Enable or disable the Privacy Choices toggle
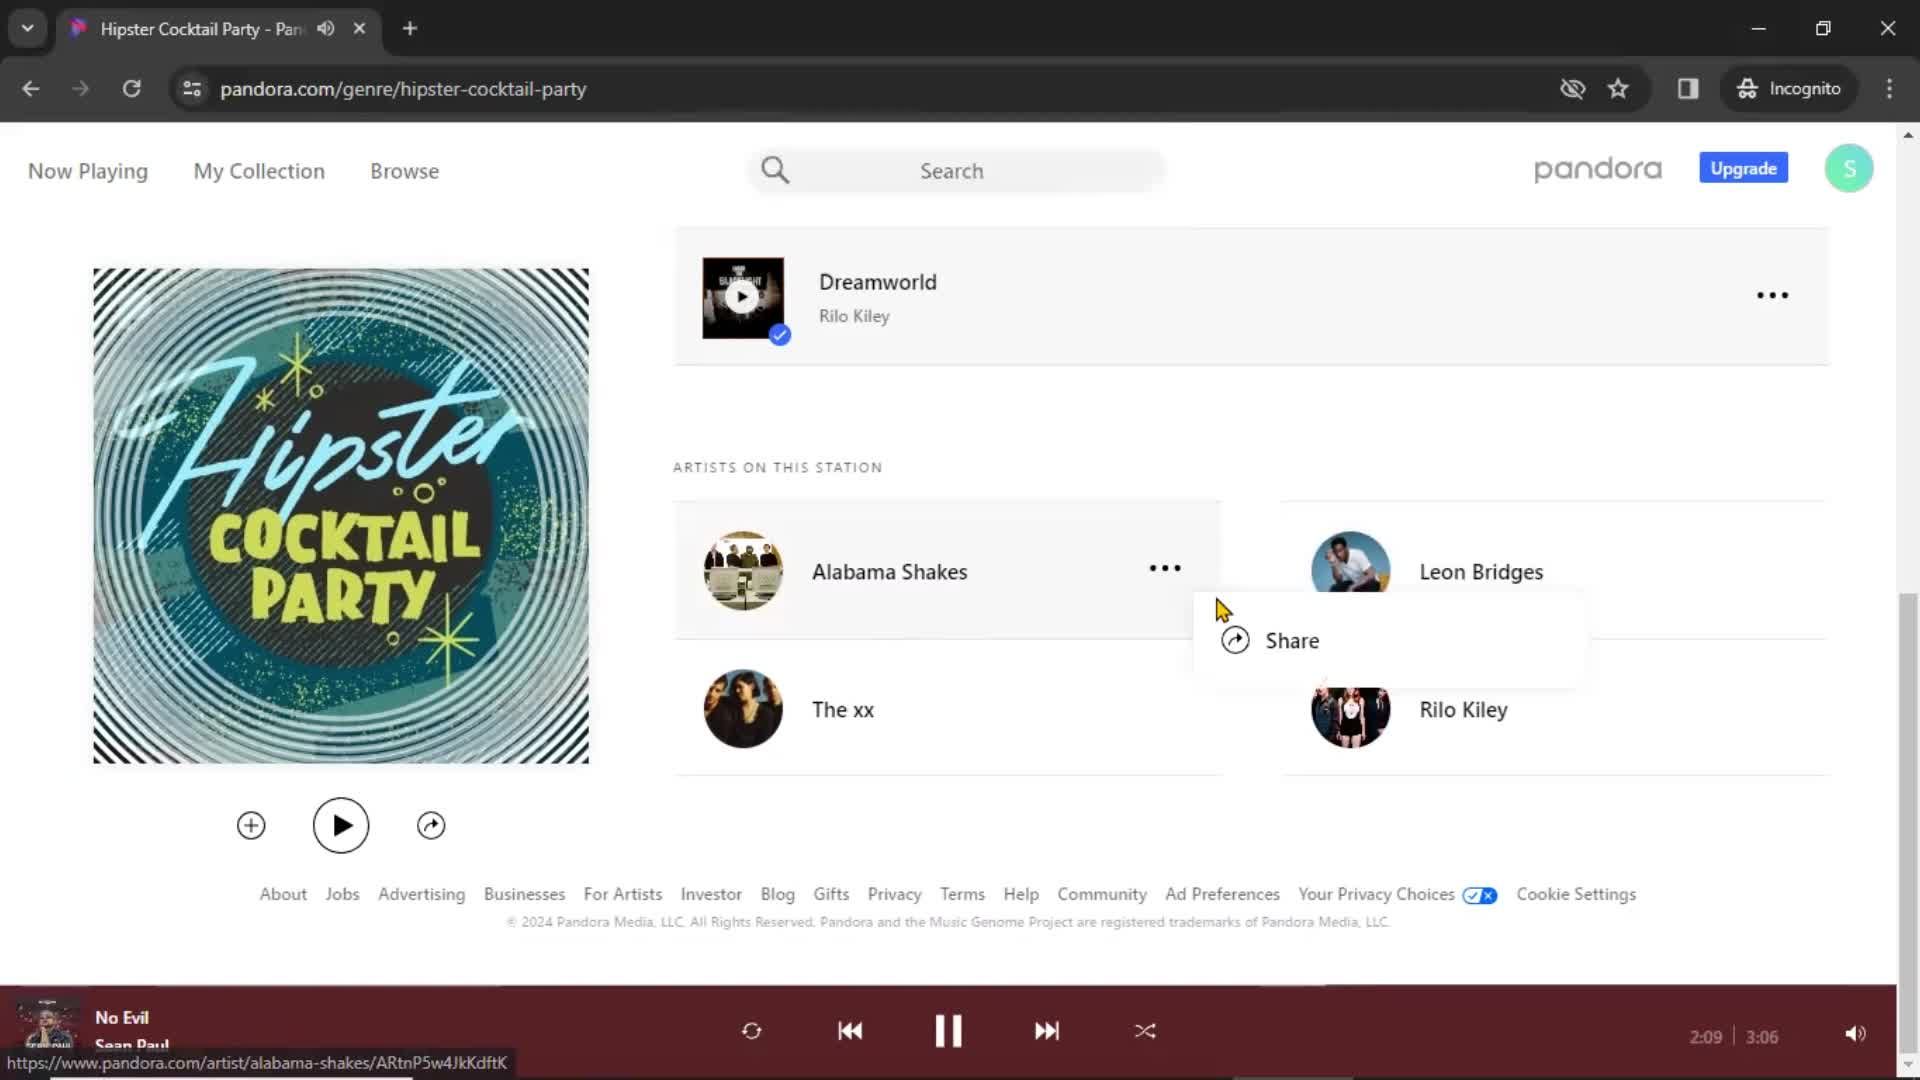This screenshot has width=1920, height=1080. [x=1478, y=894]
